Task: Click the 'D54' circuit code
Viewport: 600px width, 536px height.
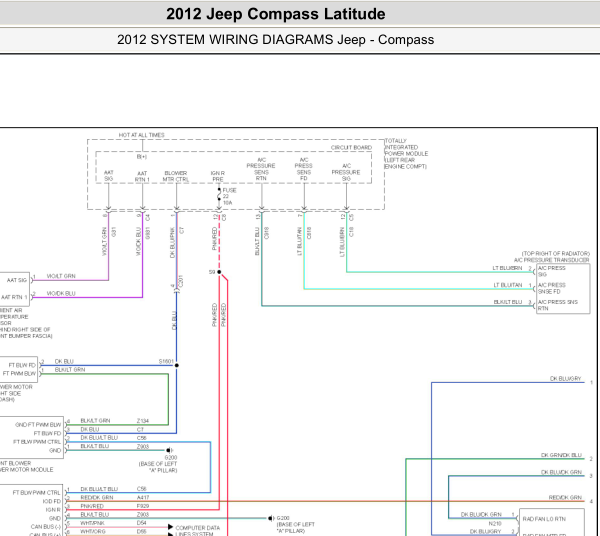Action: 142,523
